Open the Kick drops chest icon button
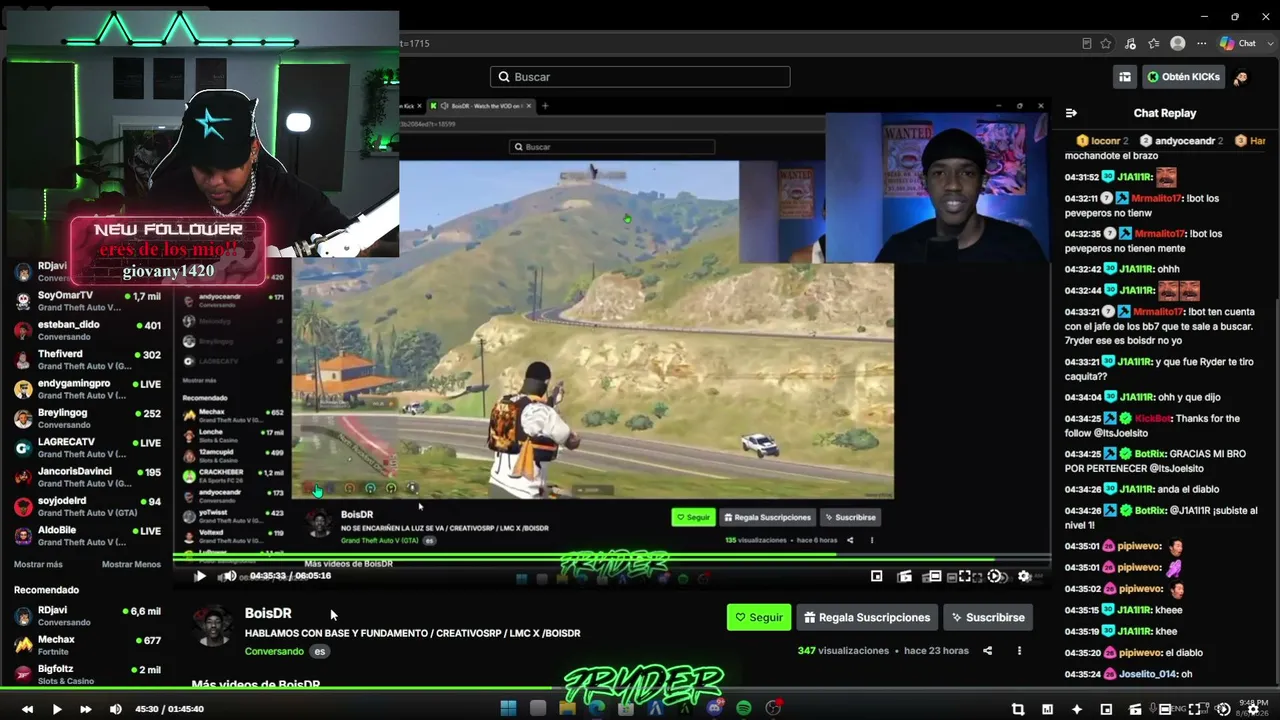 [x=1125, y=77]
